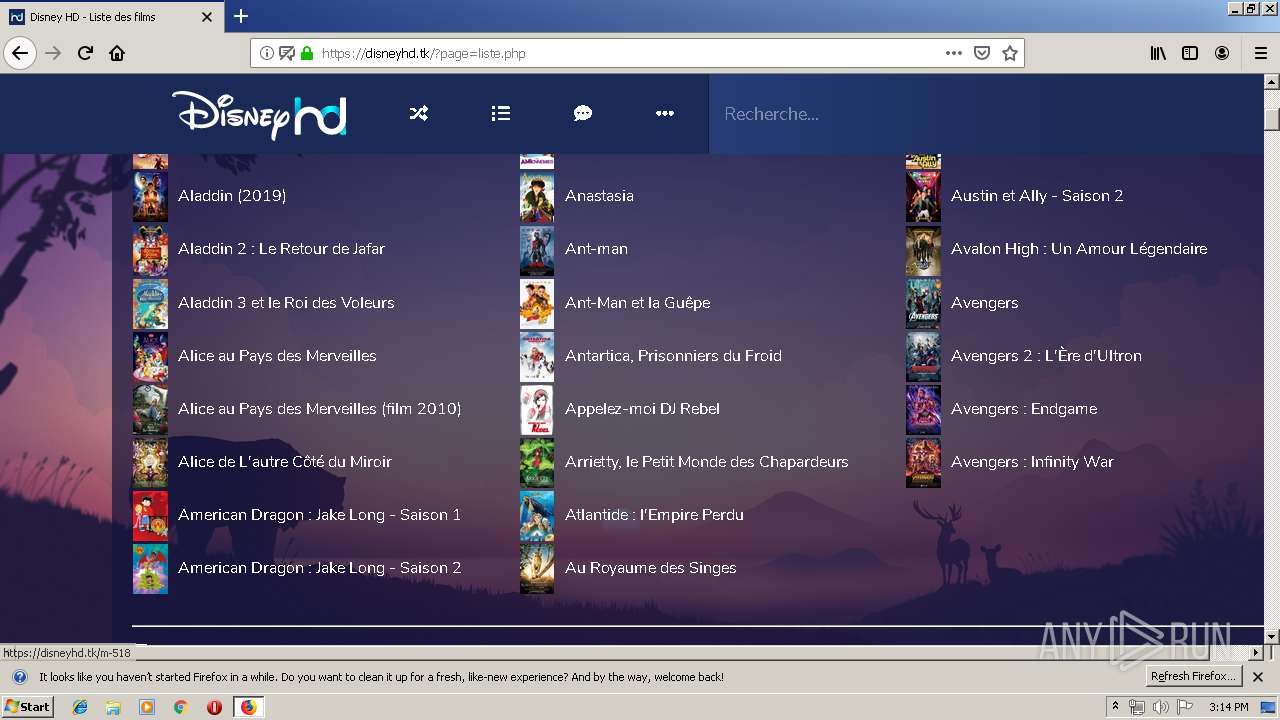This screenshot has height=720, width=1280.
Task: Open Opera from taskbar
Action: pyautogui.click(x=214, y=707)
